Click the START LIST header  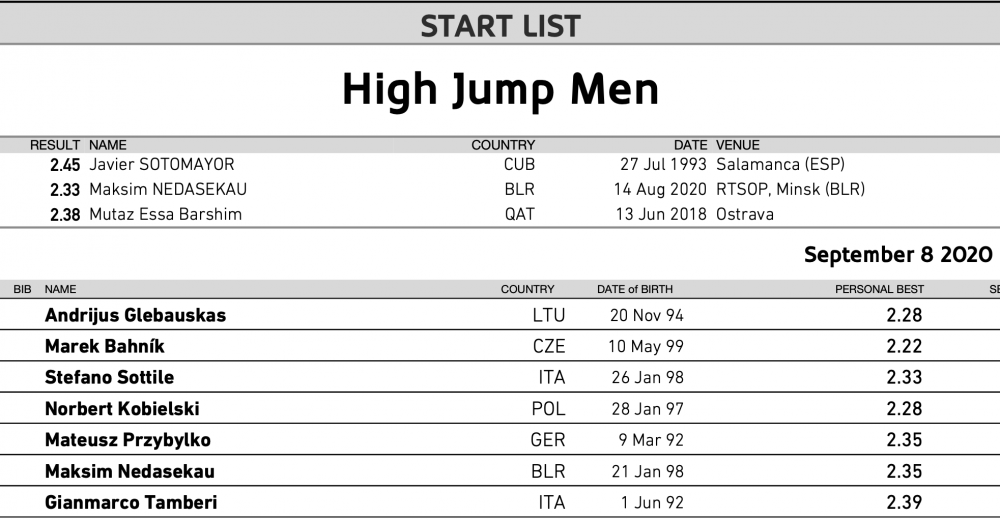point(500,26)
